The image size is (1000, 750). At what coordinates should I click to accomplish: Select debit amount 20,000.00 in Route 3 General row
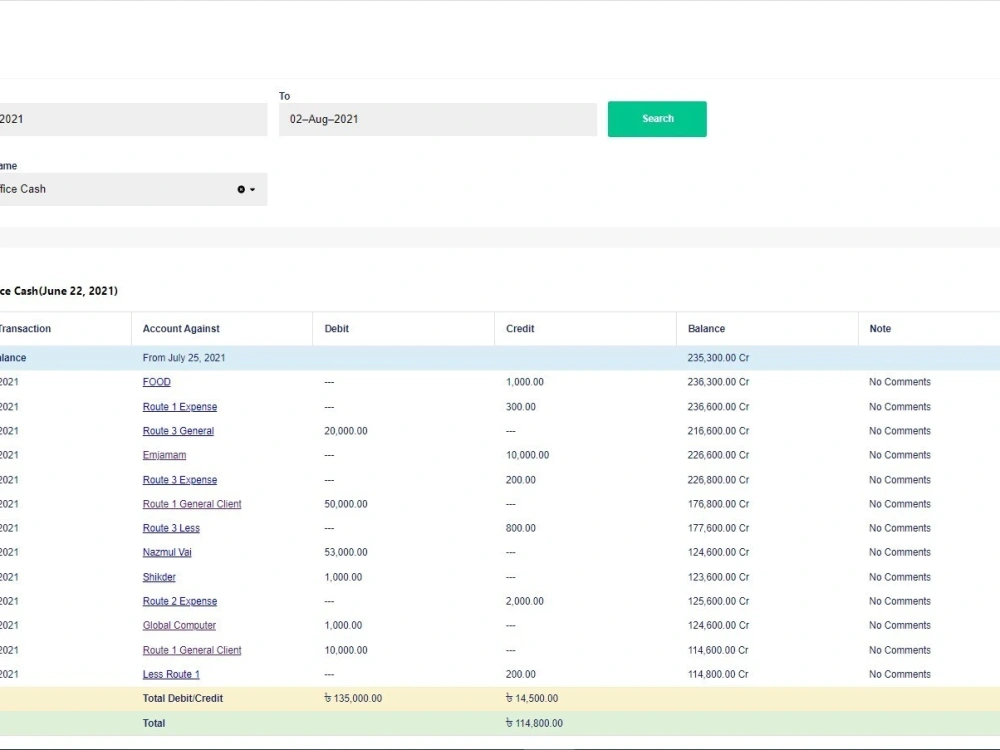346,431
